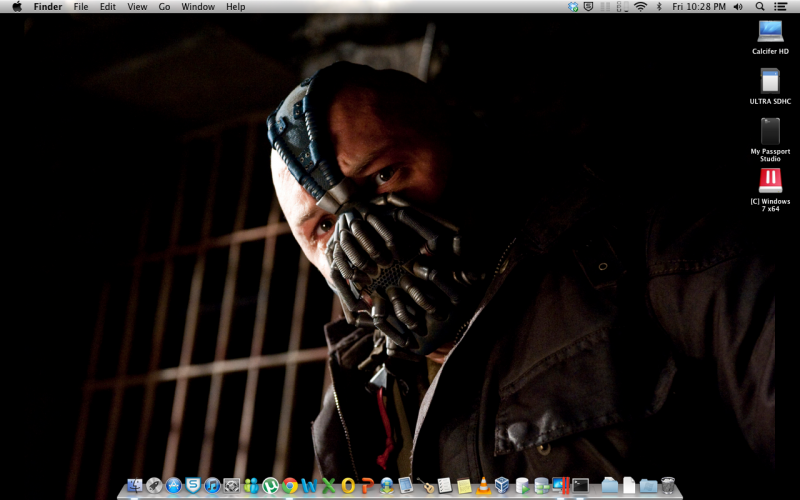Open the Bluetooth status menu
This screenshot has height=500, width=800.
coord(659,7)
